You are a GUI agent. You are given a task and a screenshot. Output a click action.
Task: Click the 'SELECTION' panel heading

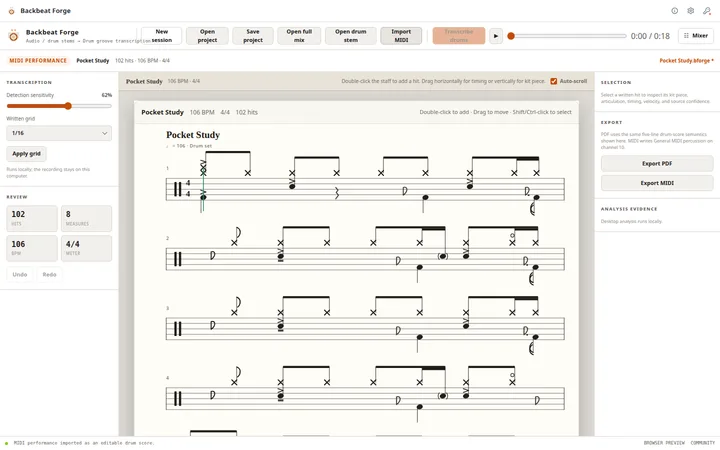[x=616, y=83]
